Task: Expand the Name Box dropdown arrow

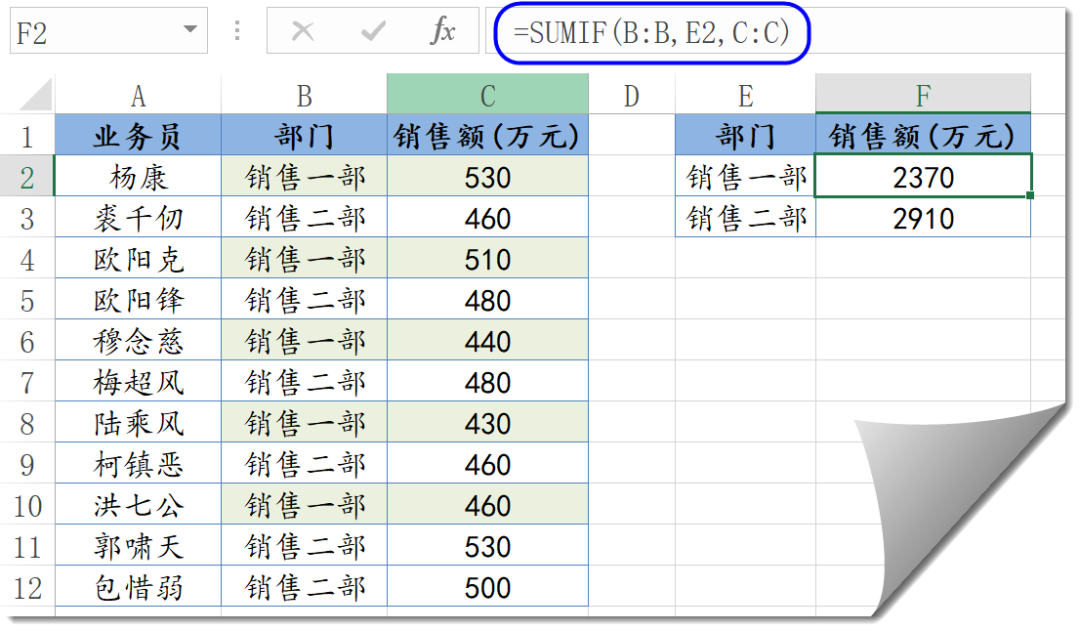Action: tap(190, 30)
